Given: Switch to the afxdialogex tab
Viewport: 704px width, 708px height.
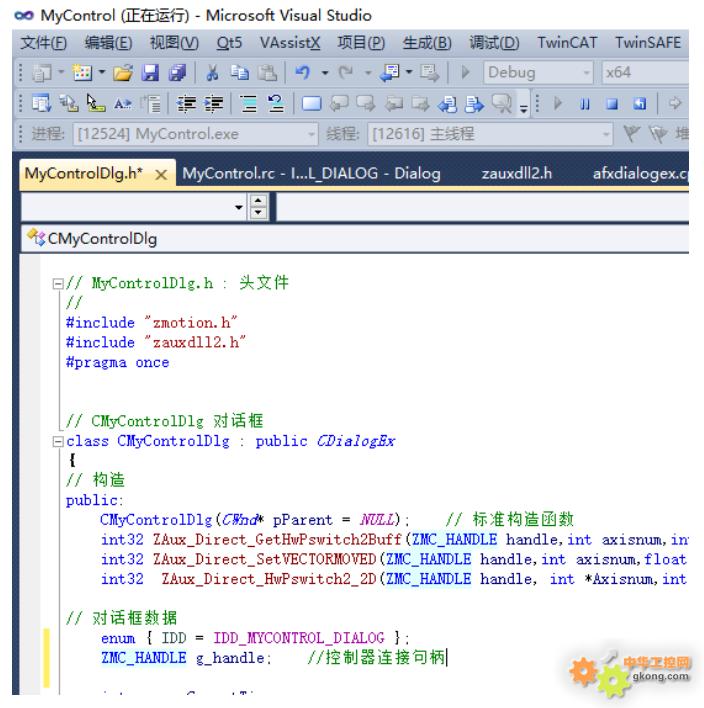Looking at the screenshot, I should (x=640, y=173).
